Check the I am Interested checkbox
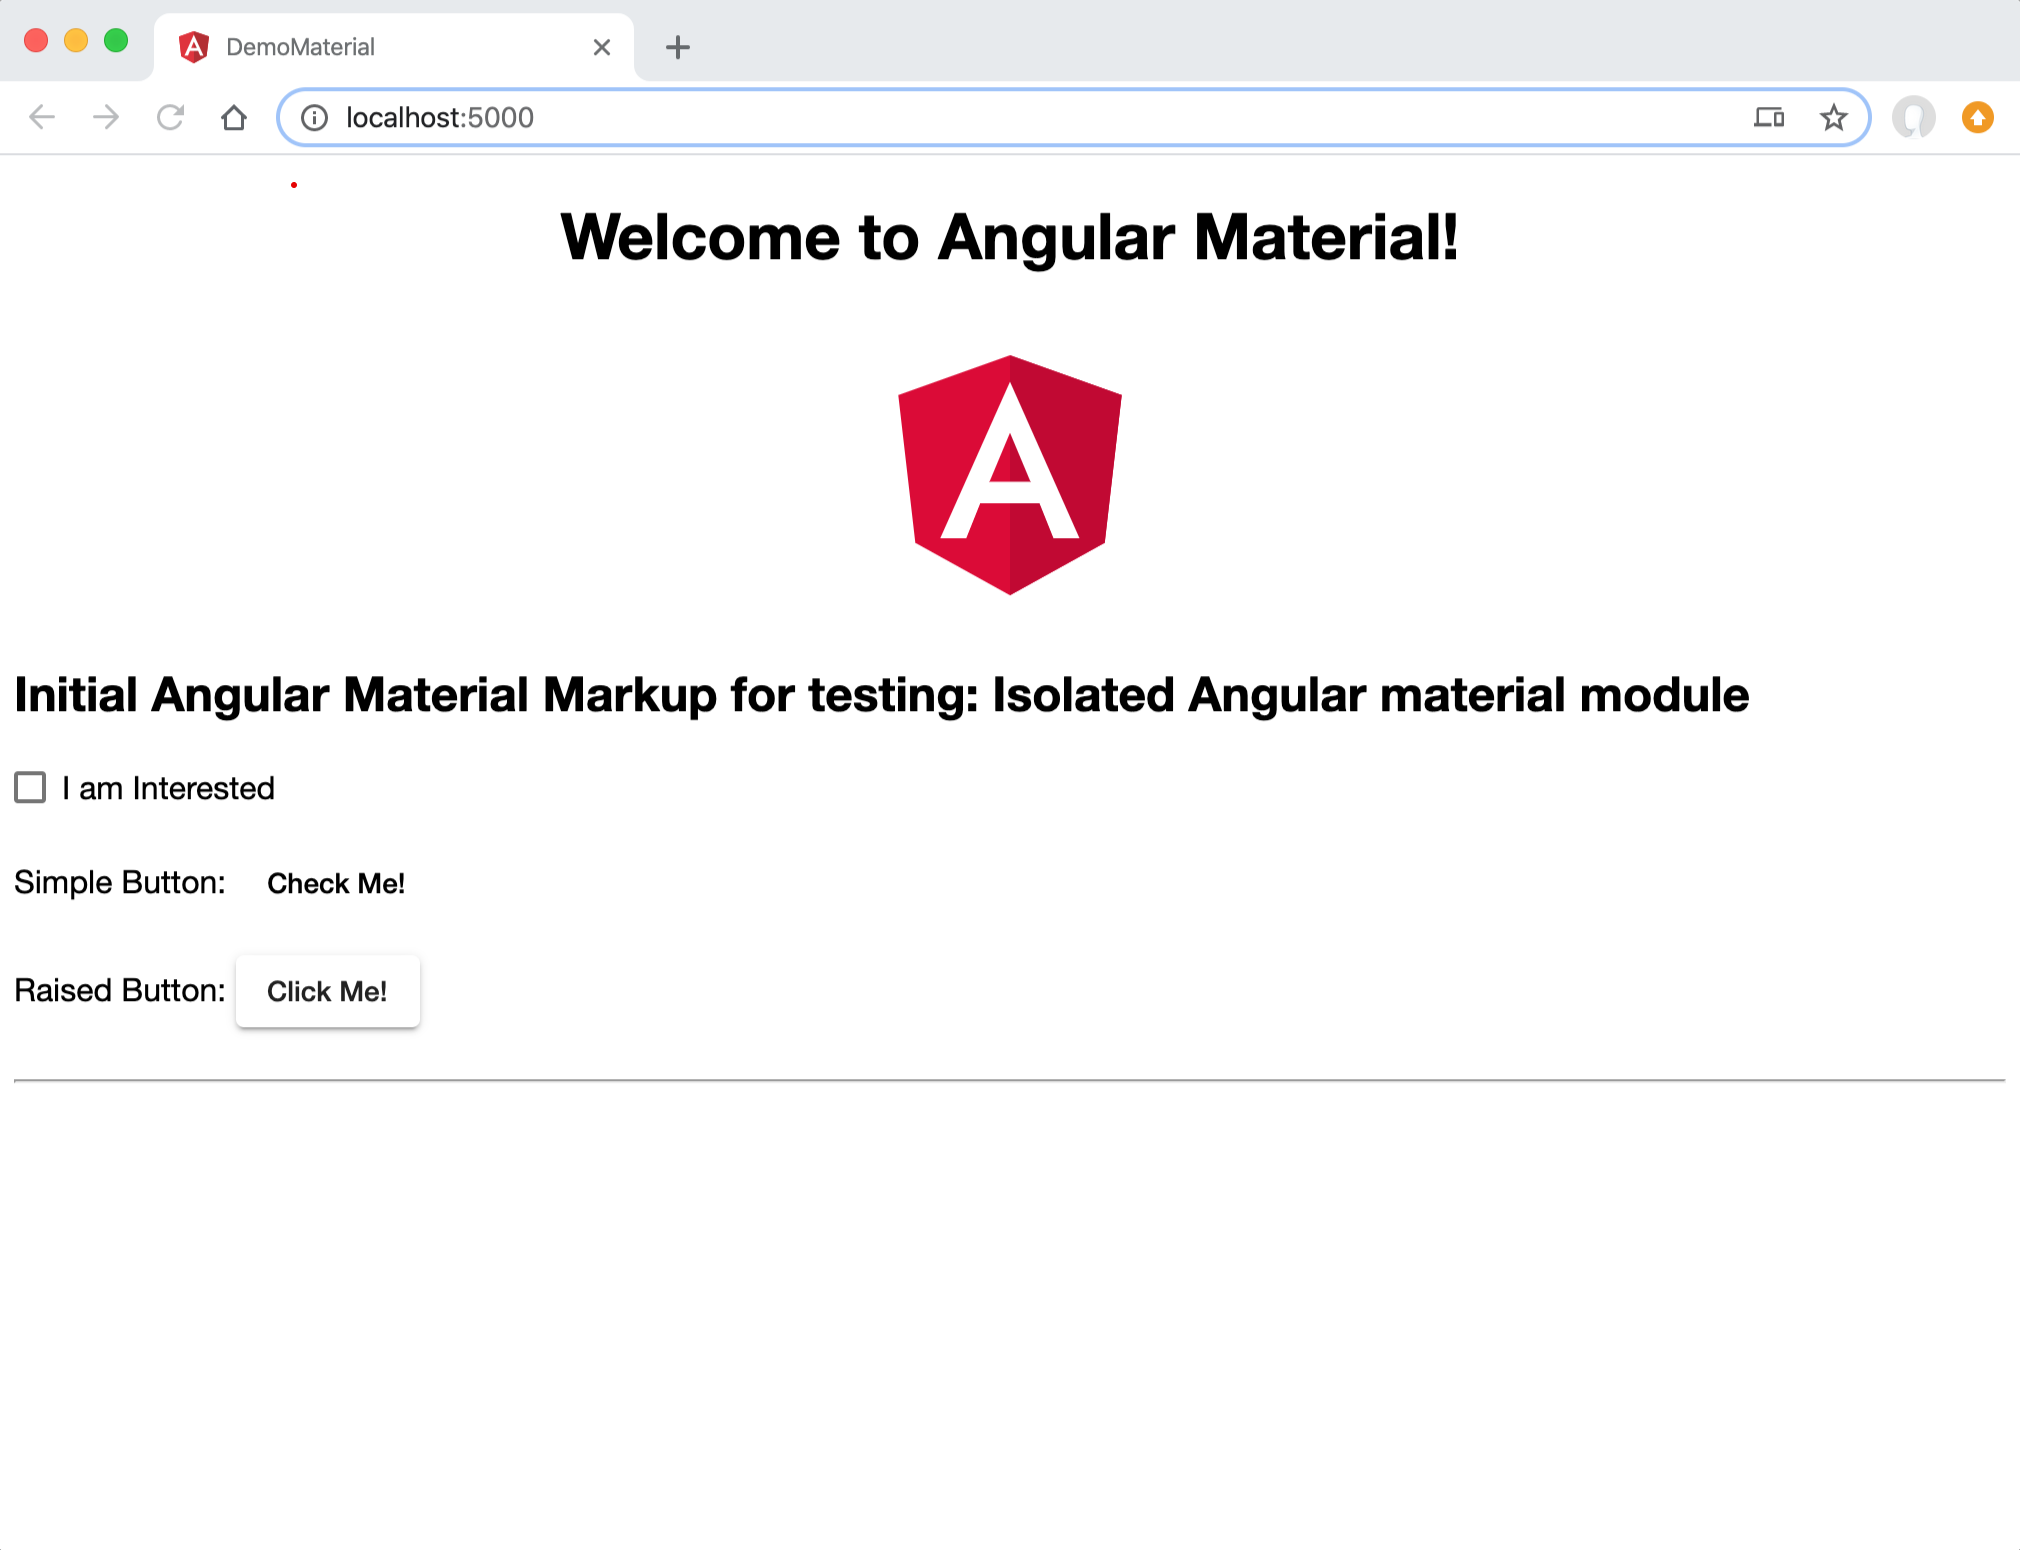2020x1550 pixels. tap(30, 788)
